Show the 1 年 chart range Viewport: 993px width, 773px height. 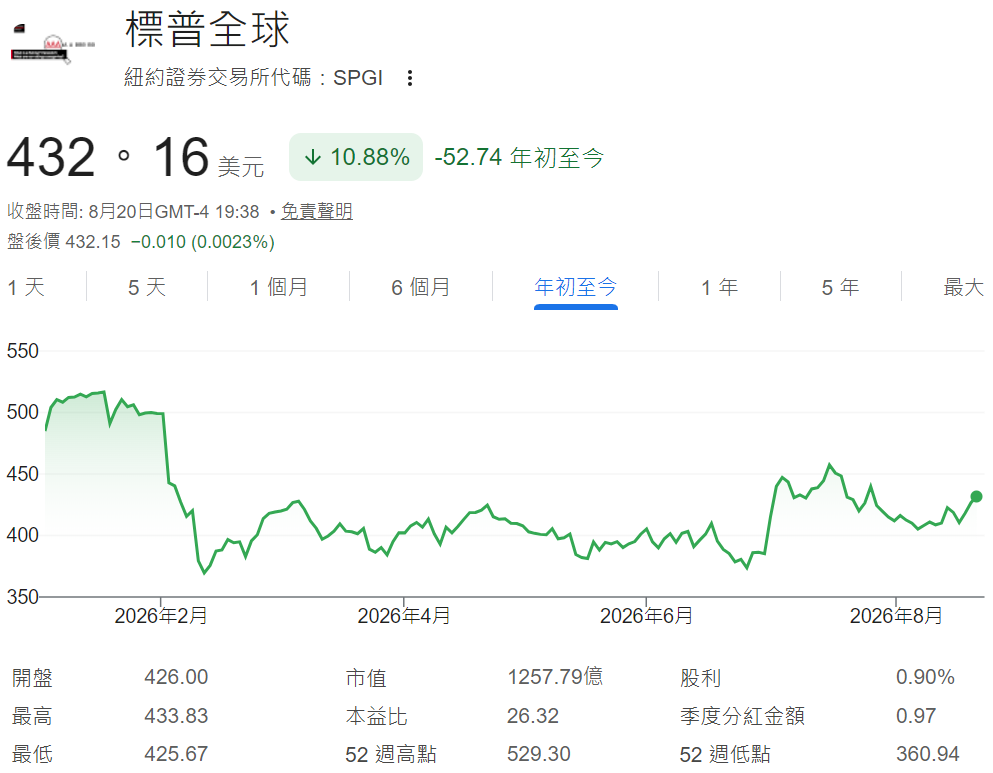(x=719, y=287)
